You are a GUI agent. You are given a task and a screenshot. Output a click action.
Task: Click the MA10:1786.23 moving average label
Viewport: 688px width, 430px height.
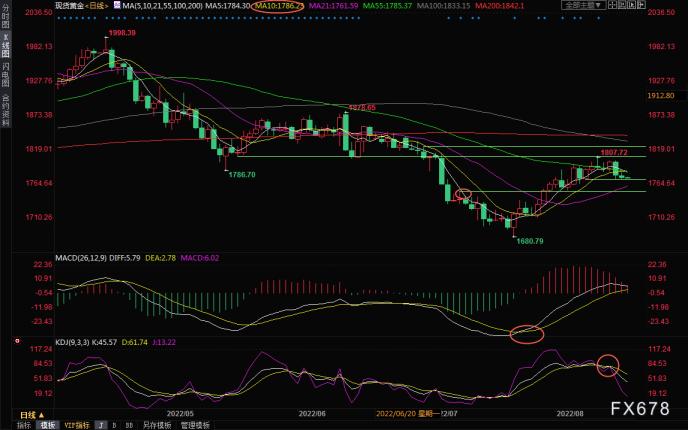pos(282,6)
